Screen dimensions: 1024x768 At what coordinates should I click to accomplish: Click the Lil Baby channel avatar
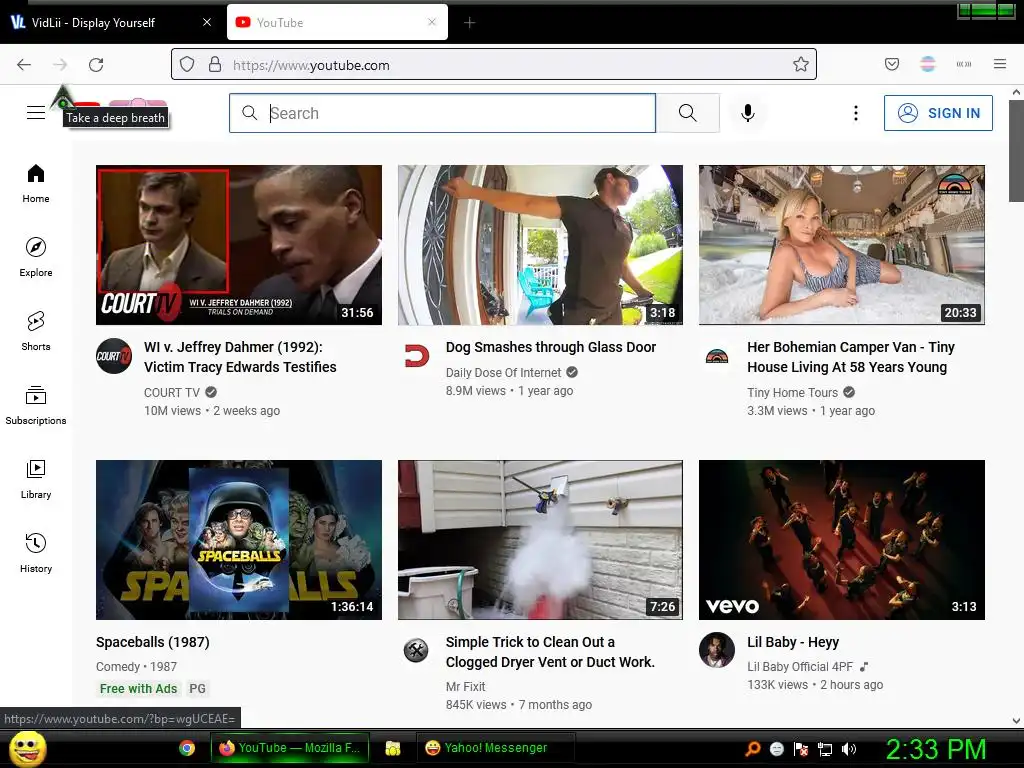point(717,650)
